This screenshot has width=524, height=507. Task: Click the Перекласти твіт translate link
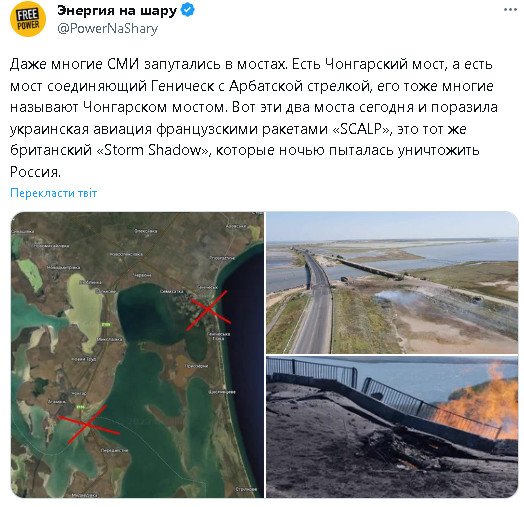[53, 193]
